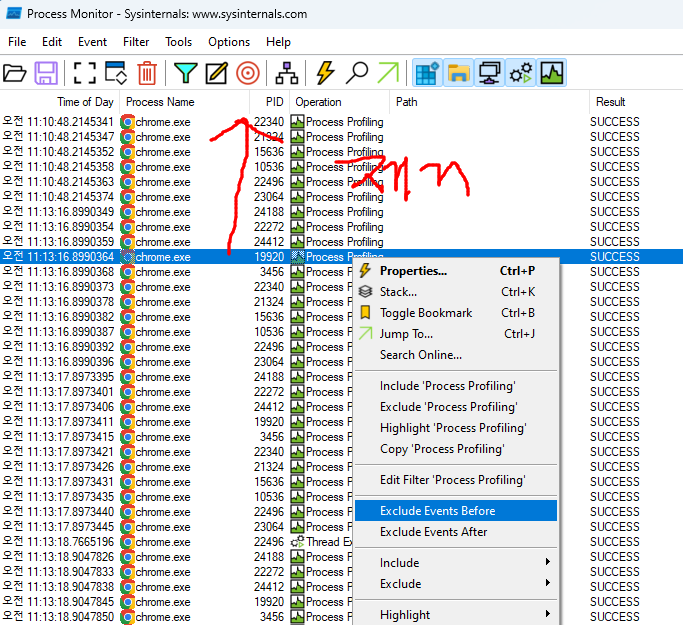Open the Tools menu

click(179, 42)
